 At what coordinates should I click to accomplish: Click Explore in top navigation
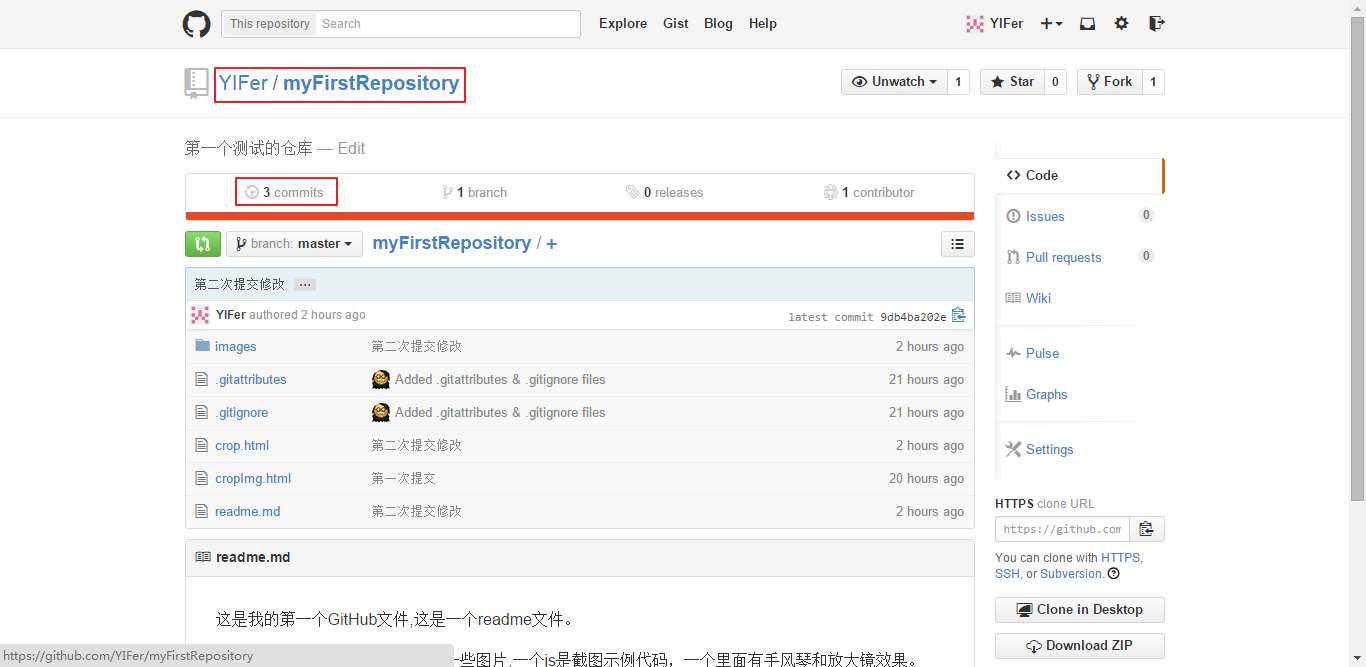coord(623,24)
